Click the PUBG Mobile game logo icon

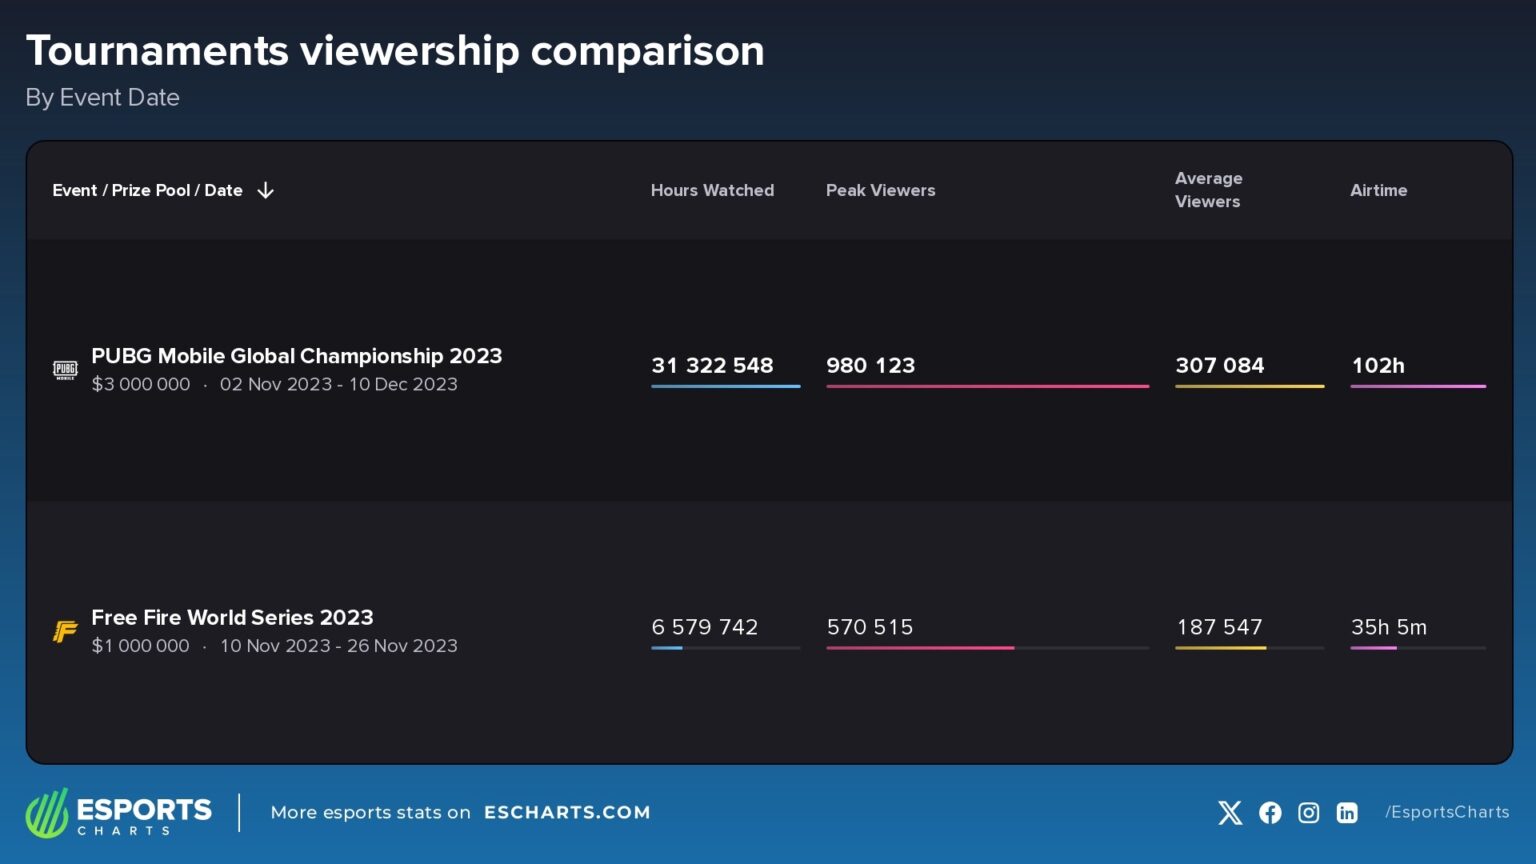tap(65, 370)
